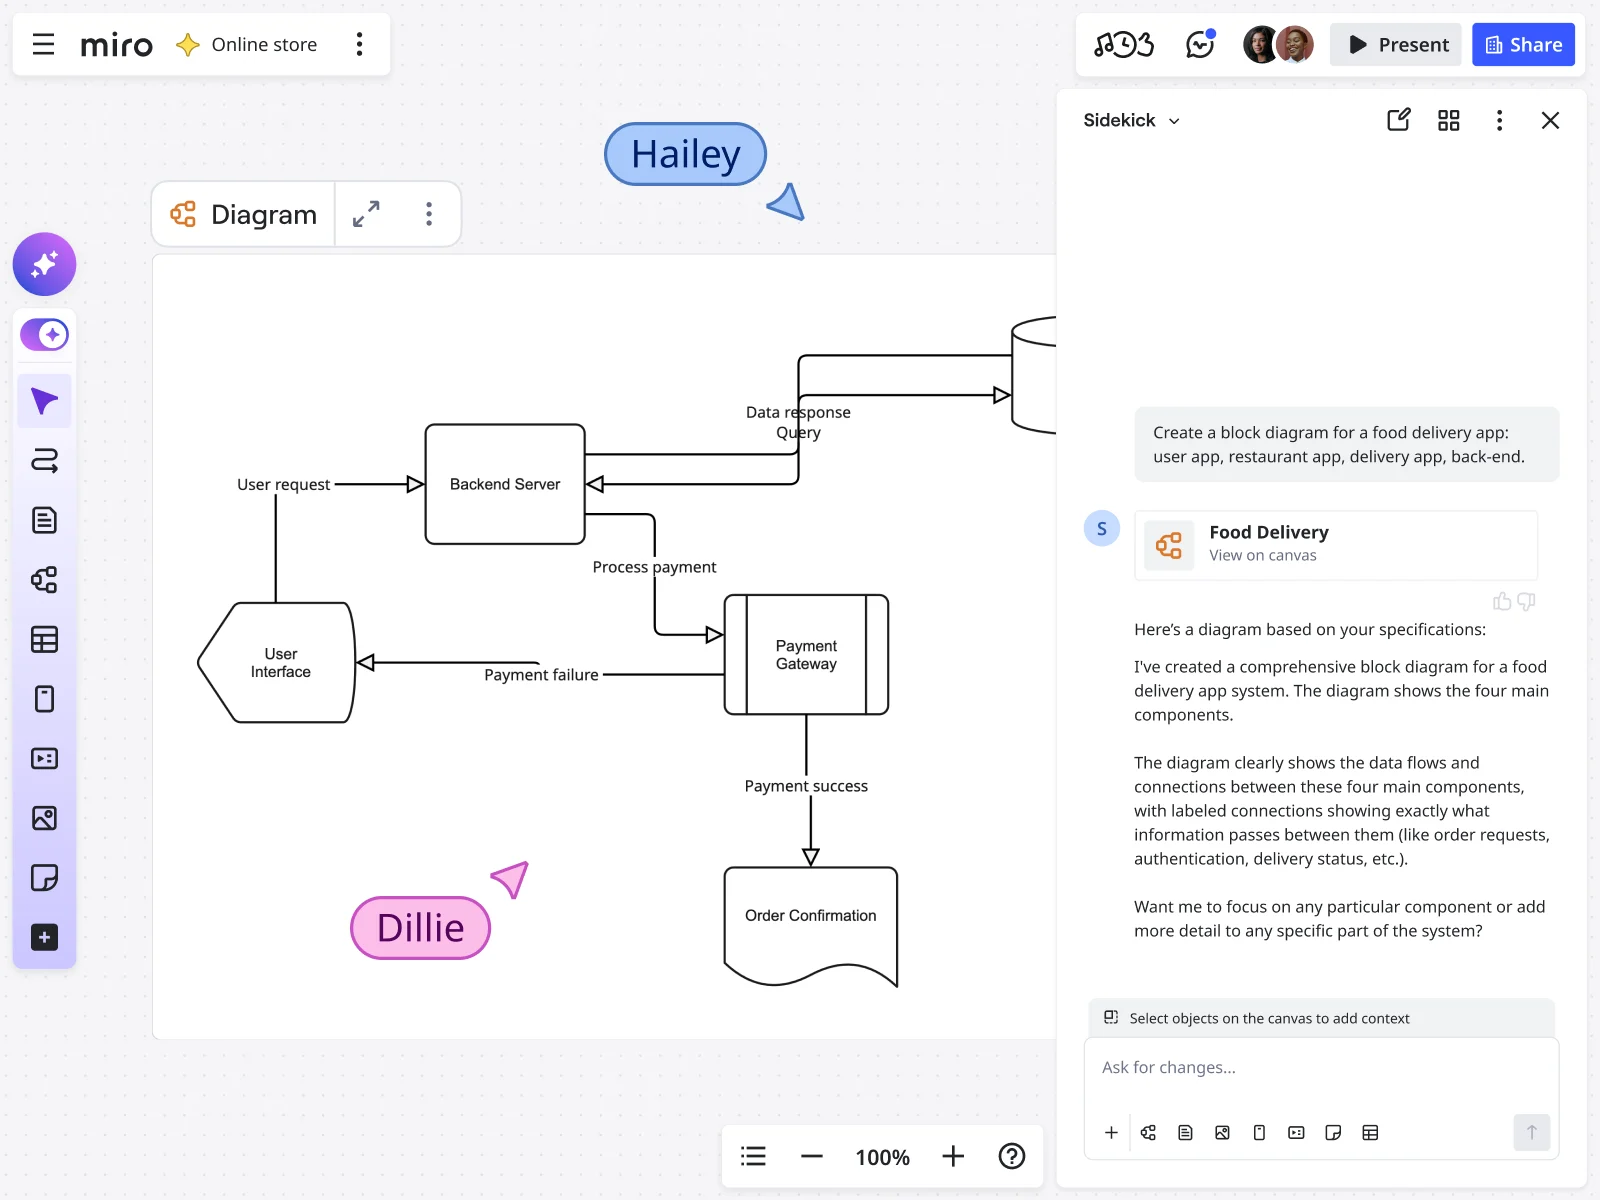This screenshot has width=1600, height=1200.
Task: Give a thumbs up to Sidekick's response
Action: tap(1501, 601)
